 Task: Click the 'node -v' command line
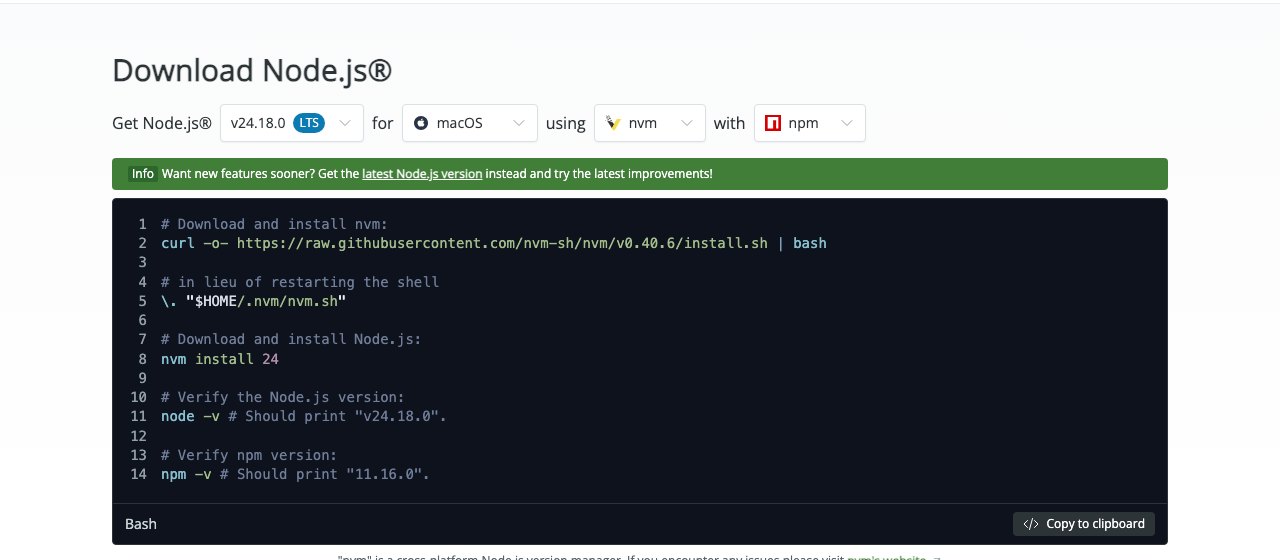pos(304,416)
